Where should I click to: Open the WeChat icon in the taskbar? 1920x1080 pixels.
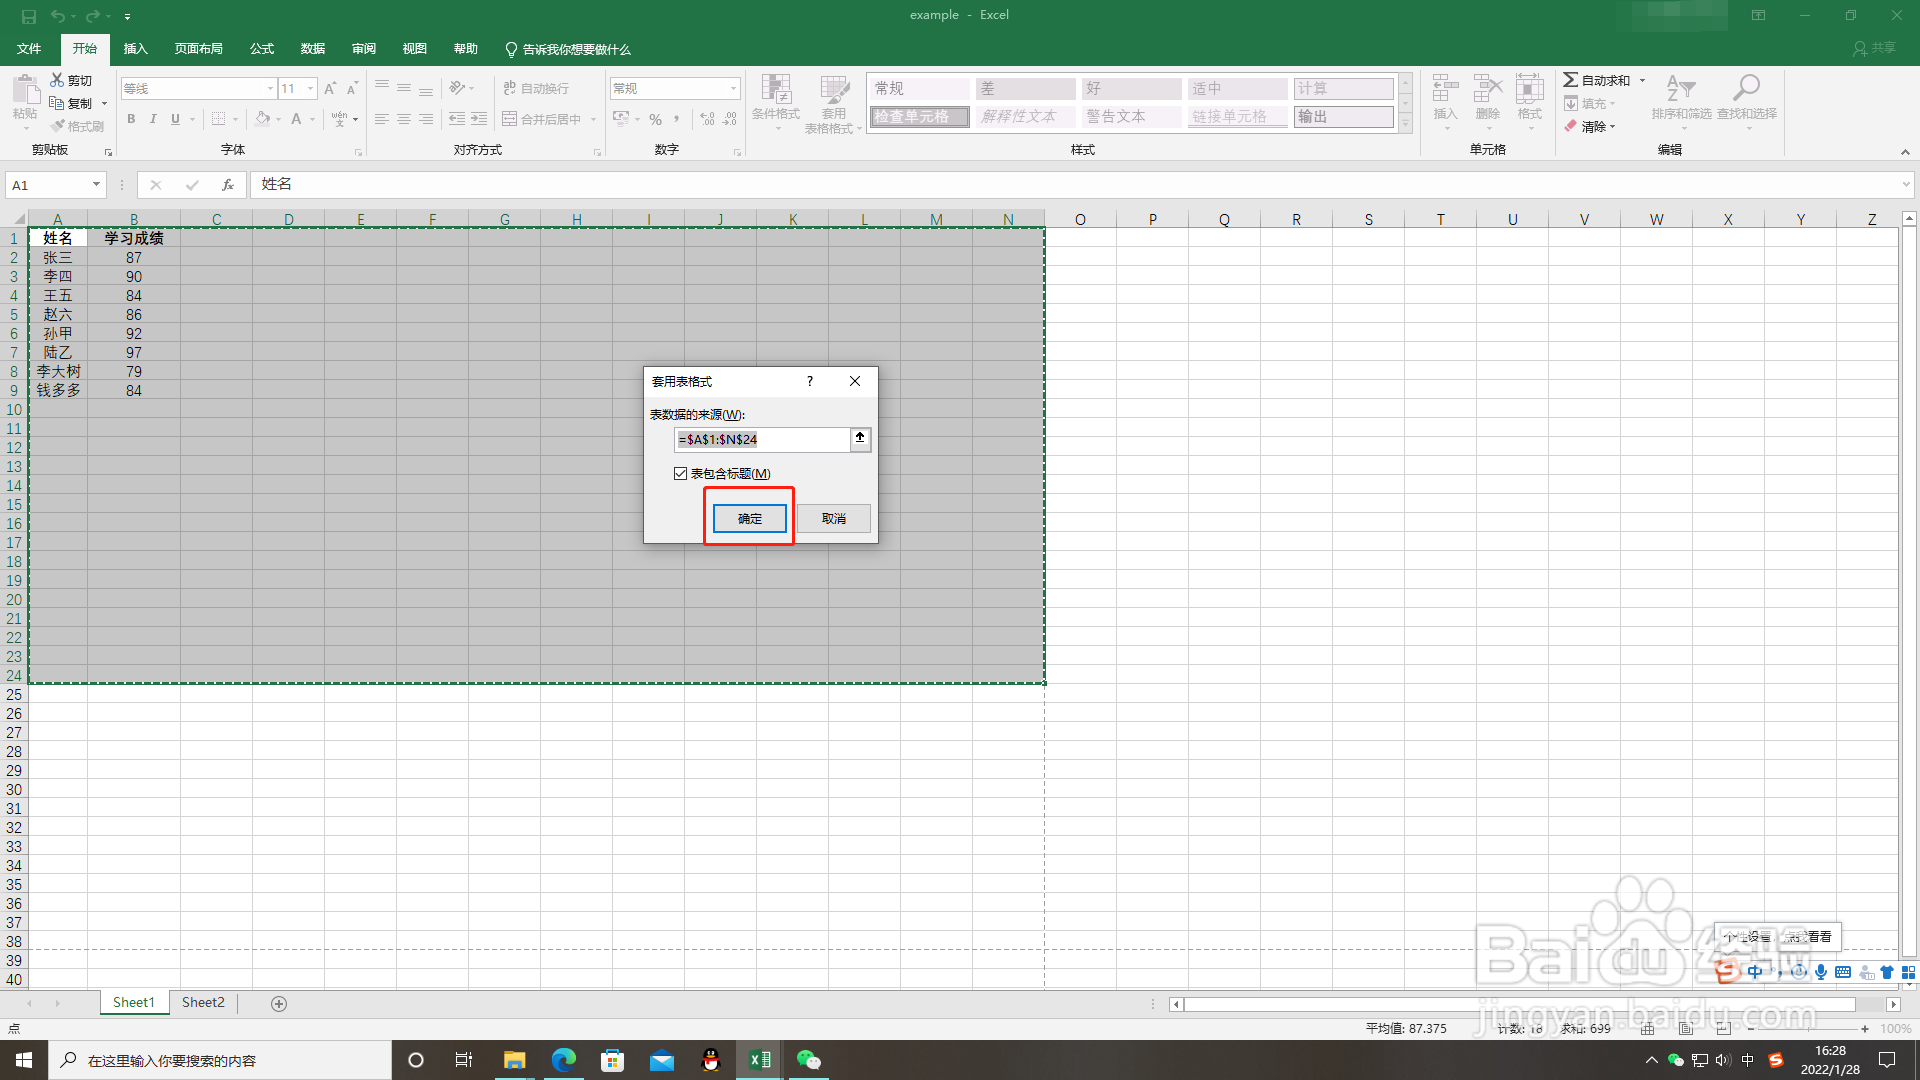point(808,1060)
